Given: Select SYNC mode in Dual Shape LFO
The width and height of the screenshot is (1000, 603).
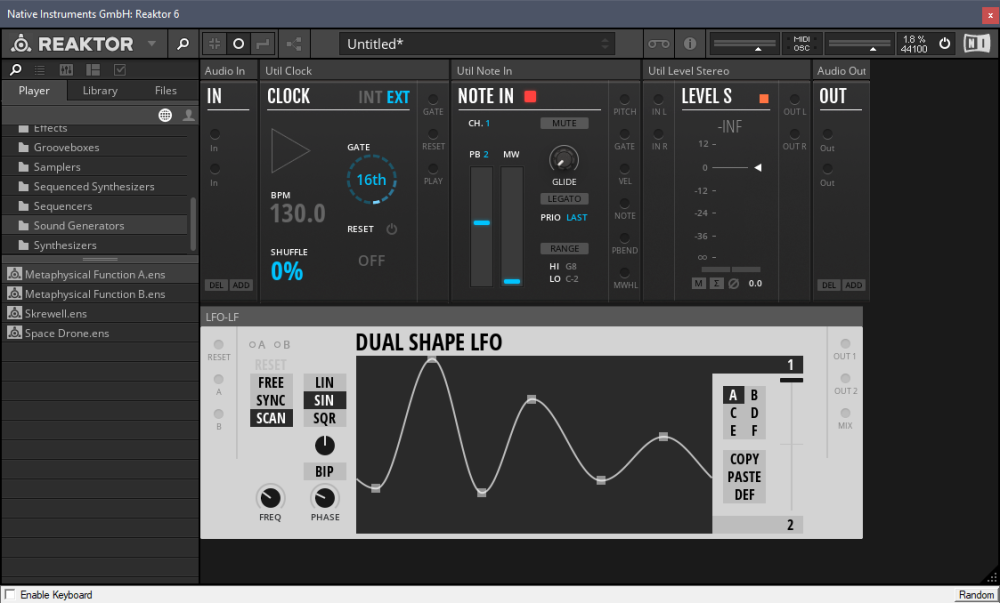Looking at the screenshot, I should (x=271, y=400).
